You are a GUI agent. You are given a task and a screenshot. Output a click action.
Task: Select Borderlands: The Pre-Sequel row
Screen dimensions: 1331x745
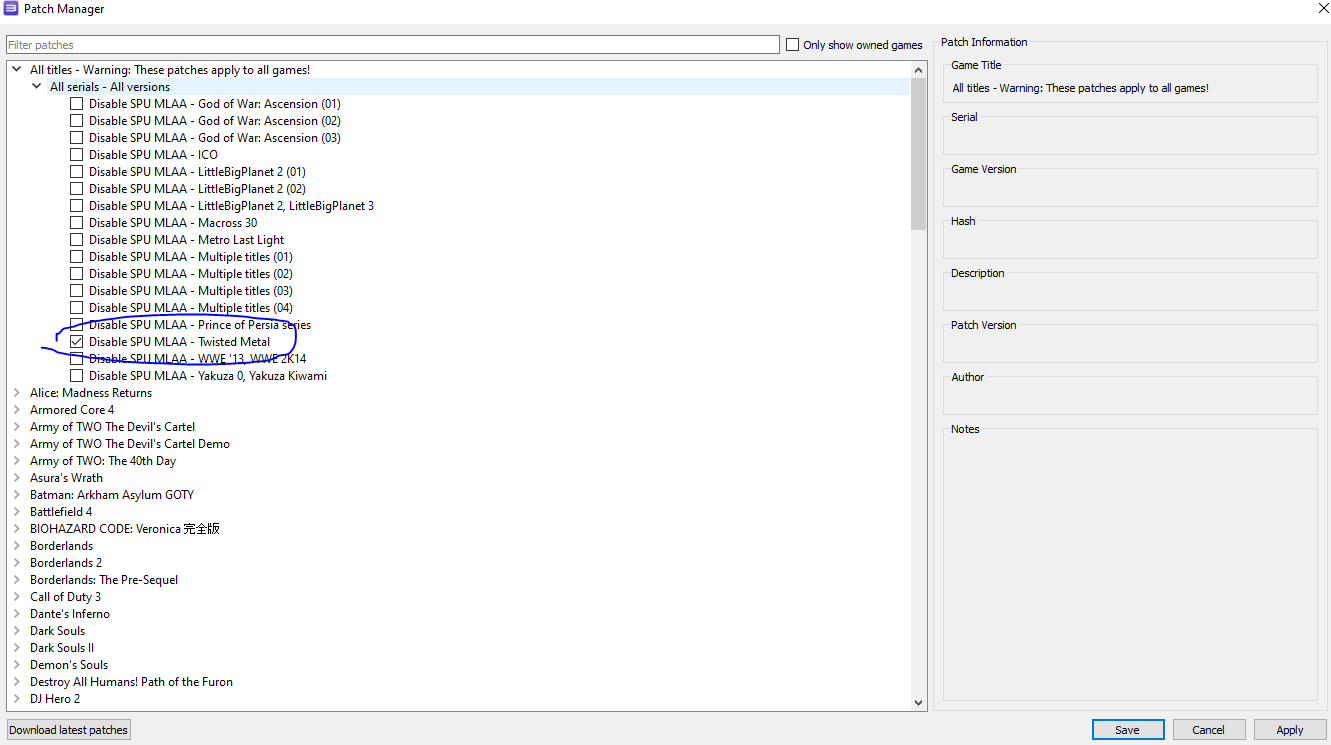104,580
